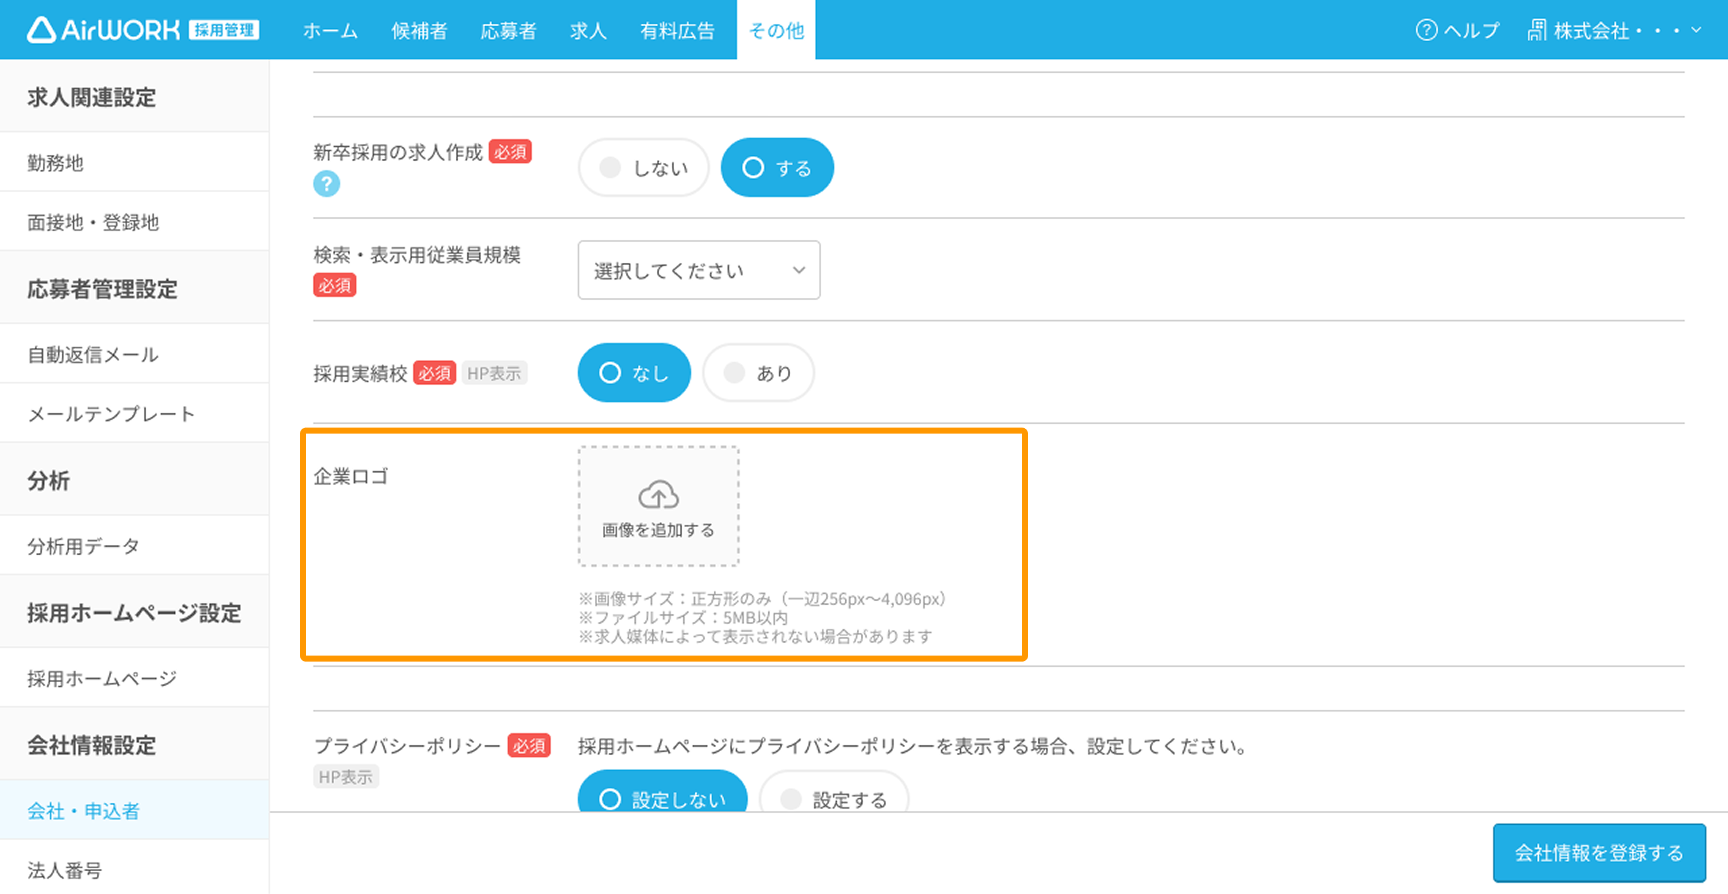Click the 採用ホームページにプライバシーポリシー description text

912,746
